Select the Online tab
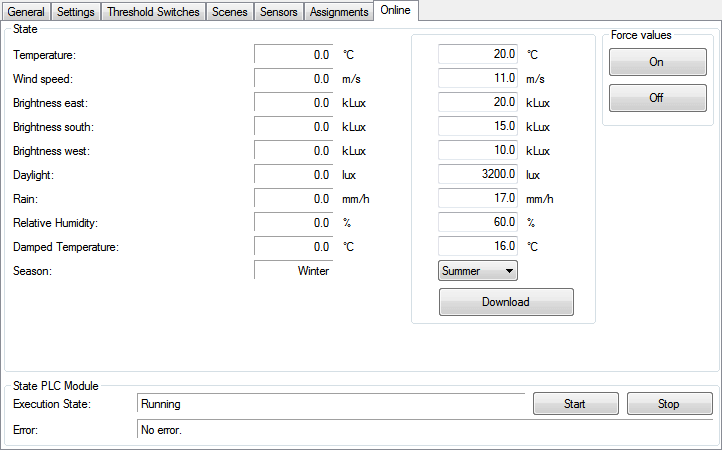This screenshot has height=450, width=722. pos(396,10)
